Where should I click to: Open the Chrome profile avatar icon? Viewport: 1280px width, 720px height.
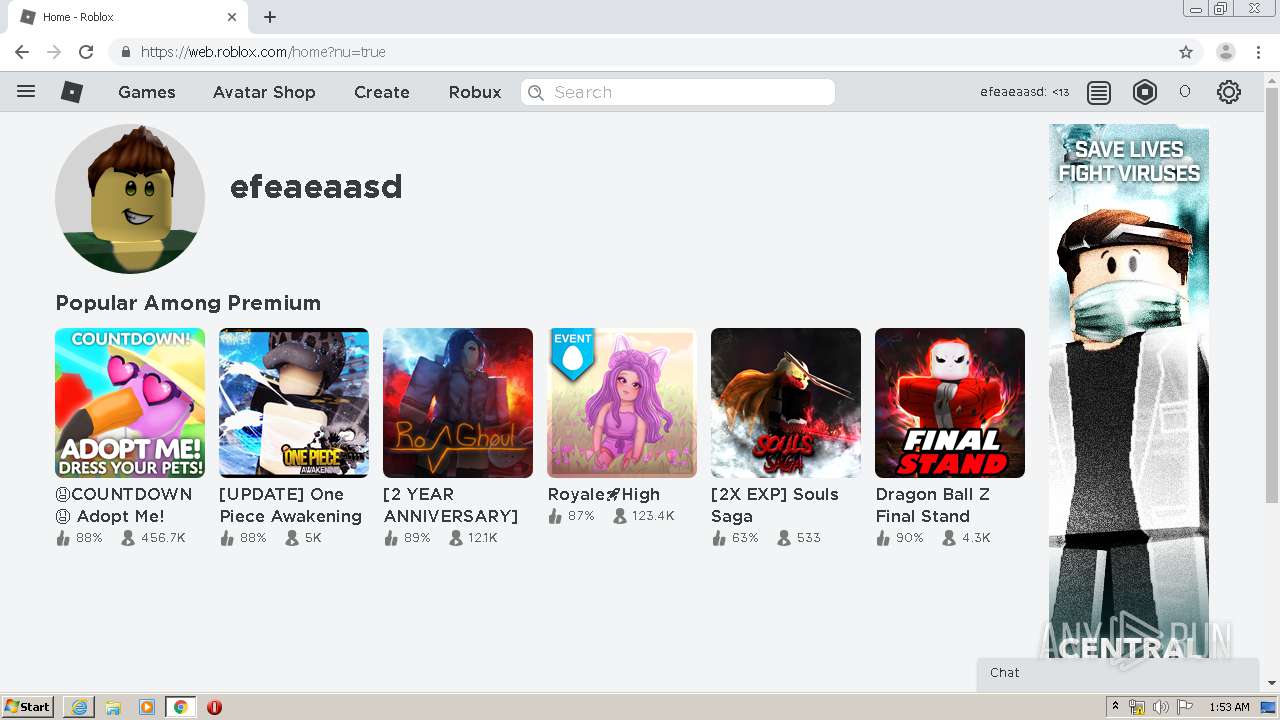coord(1225,52)
